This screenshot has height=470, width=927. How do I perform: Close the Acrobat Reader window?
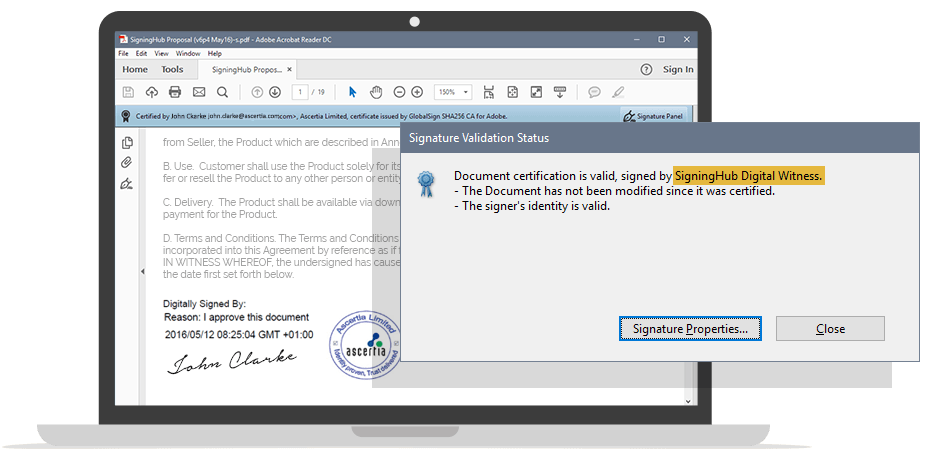pyautogui.click(x=686, y=40)
